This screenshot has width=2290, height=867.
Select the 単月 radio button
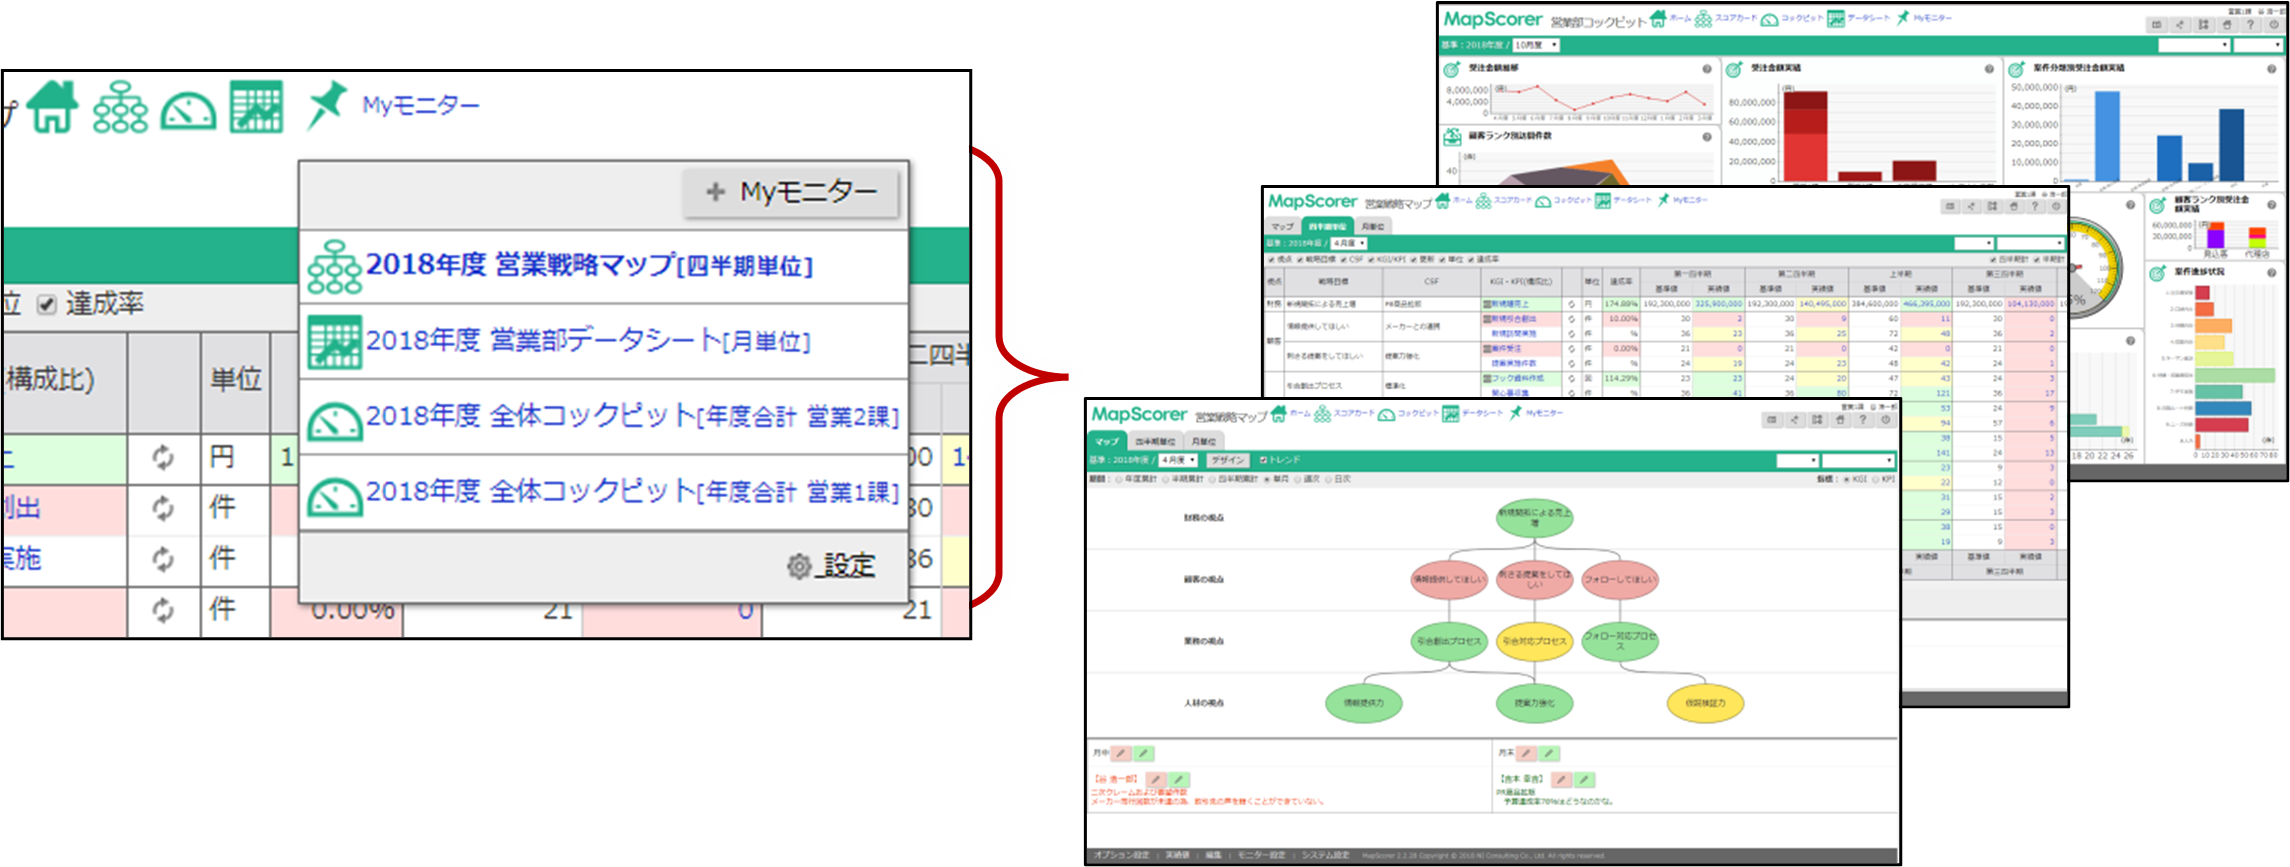pyautogui.click(x=1267, y=479)
